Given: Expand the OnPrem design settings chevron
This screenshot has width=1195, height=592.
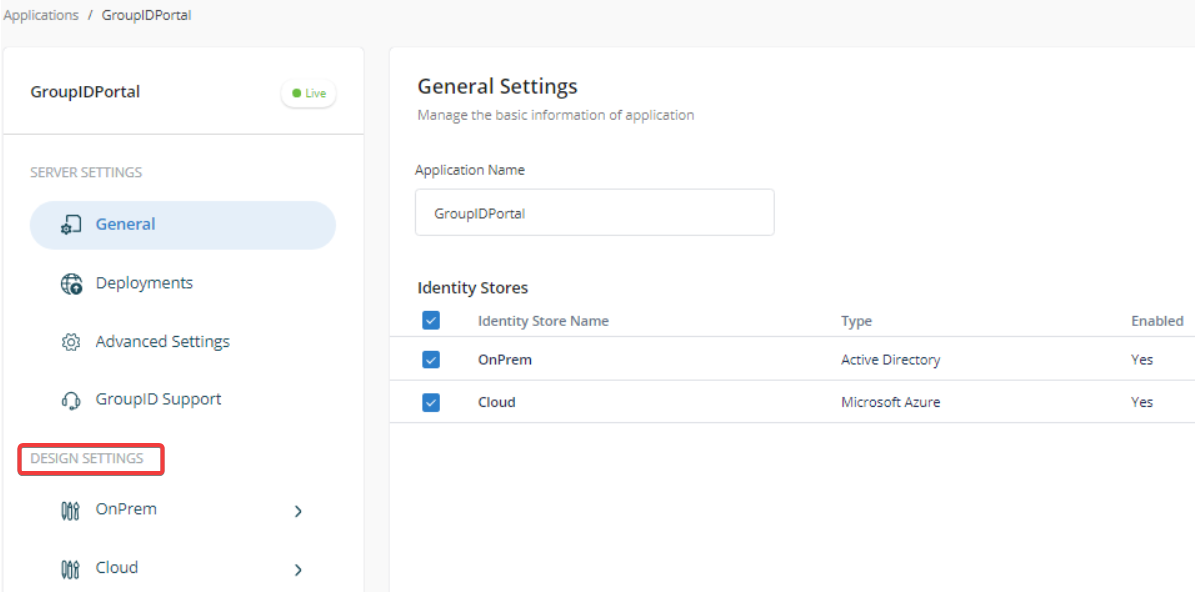Looking at the screenshot, I should click(298, 512).
